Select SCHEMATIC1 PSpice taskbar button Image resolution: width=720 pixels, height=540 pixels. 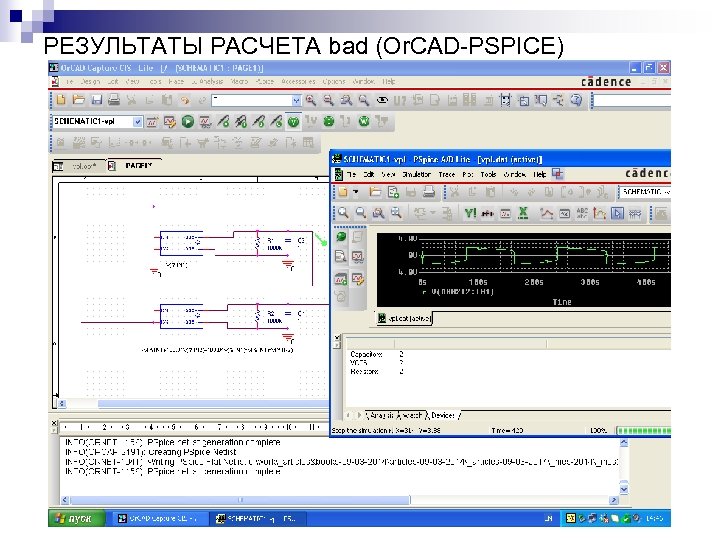(x=259, y=518)
